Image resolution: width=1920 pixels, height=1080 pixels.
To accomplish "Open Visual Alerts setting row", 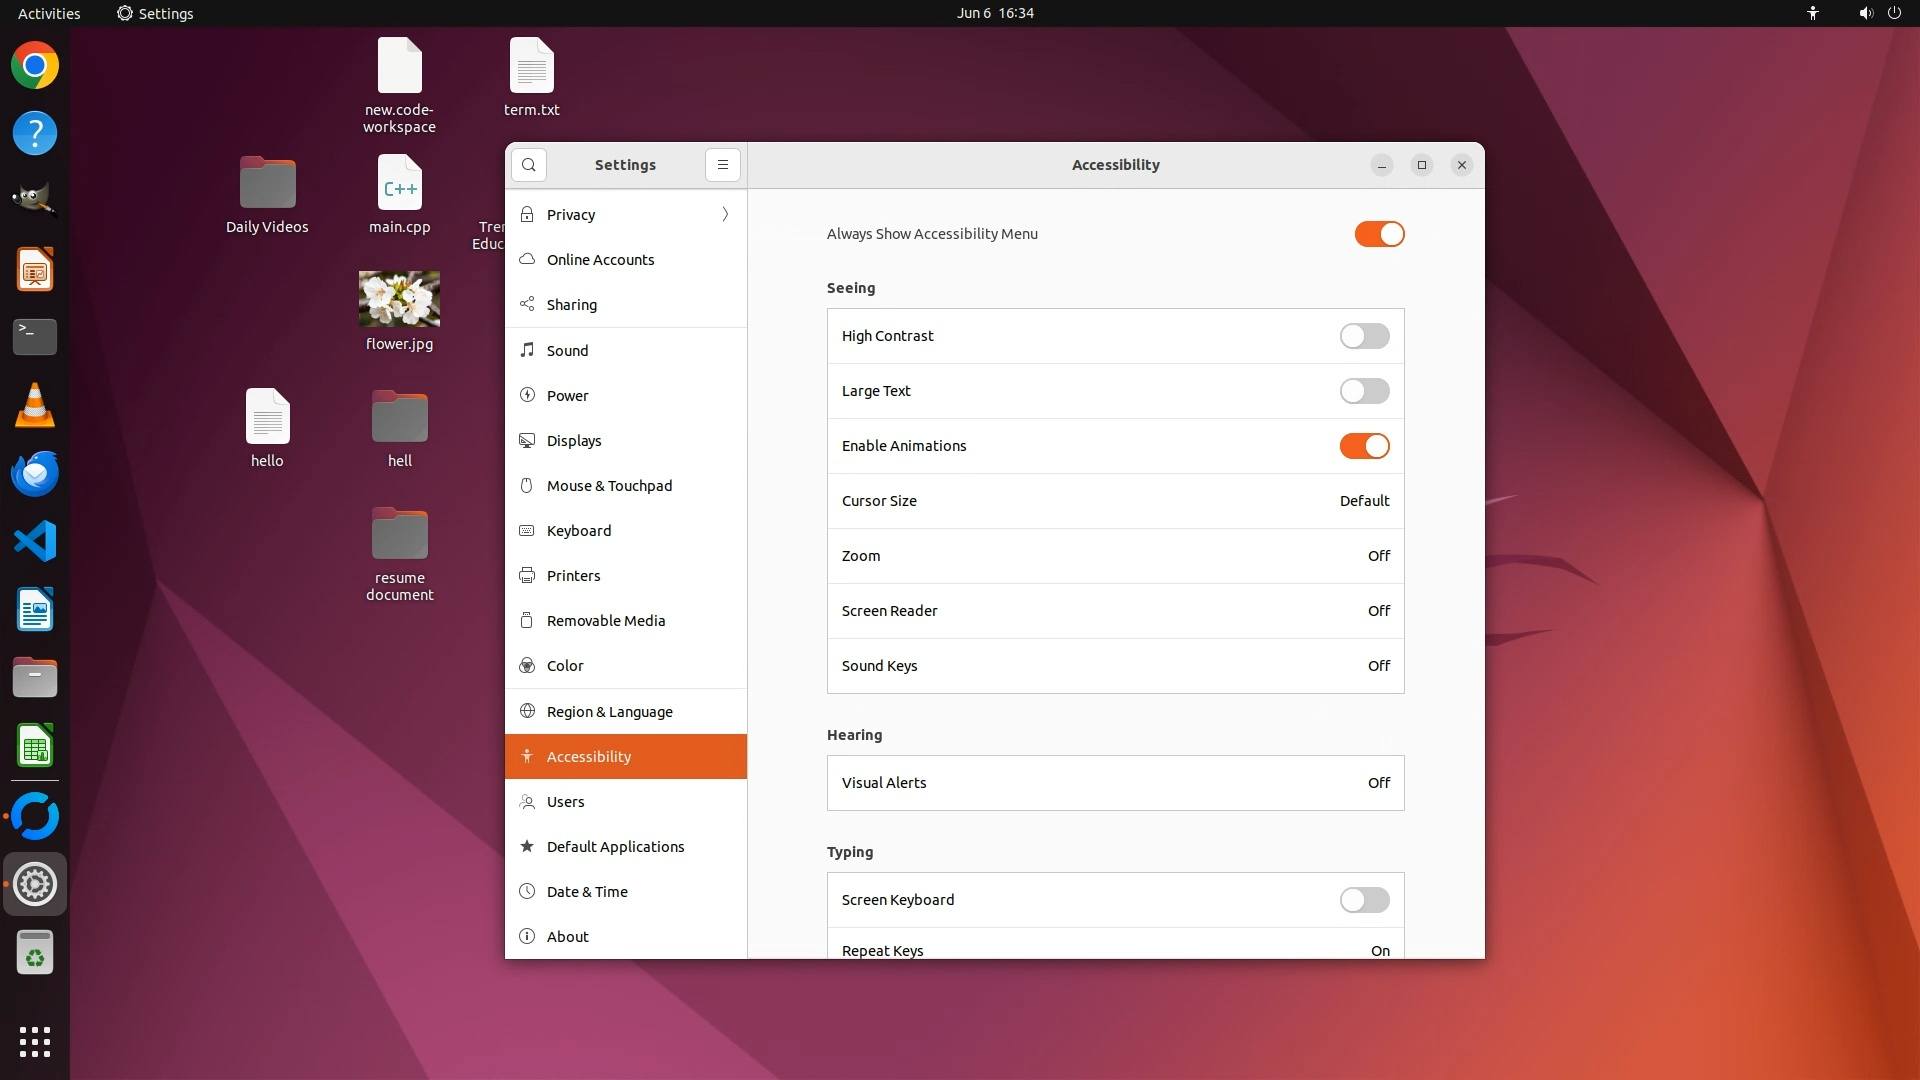I will coord(1115,783).
